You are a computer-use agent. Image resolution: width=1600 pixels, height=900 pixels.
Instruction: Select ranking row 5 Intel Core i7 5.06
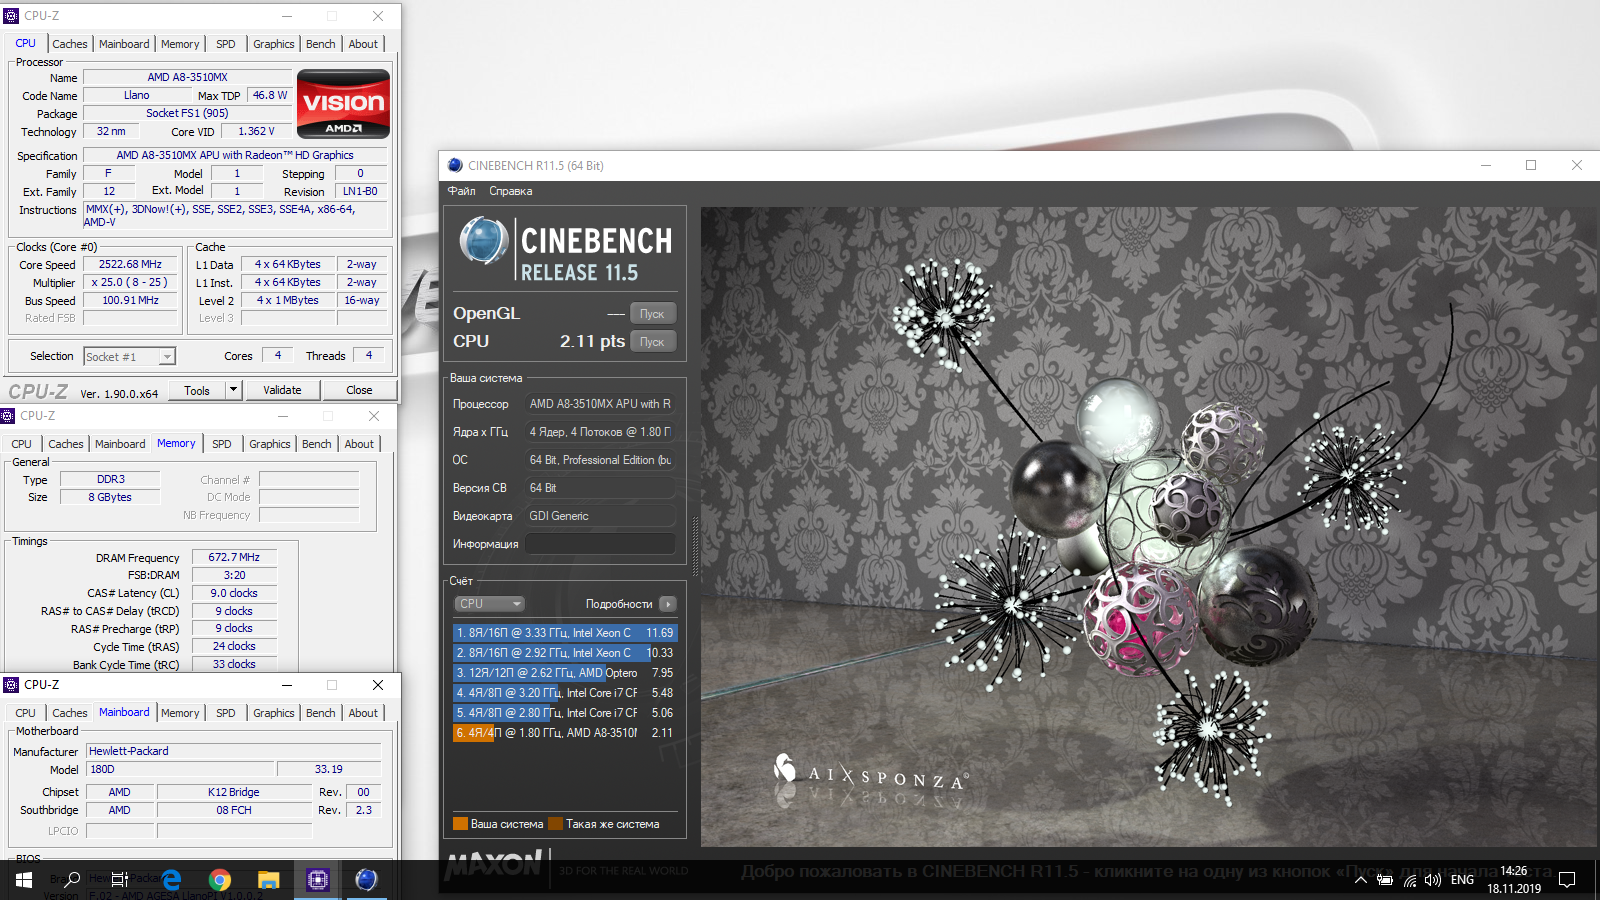click(565, 713)
